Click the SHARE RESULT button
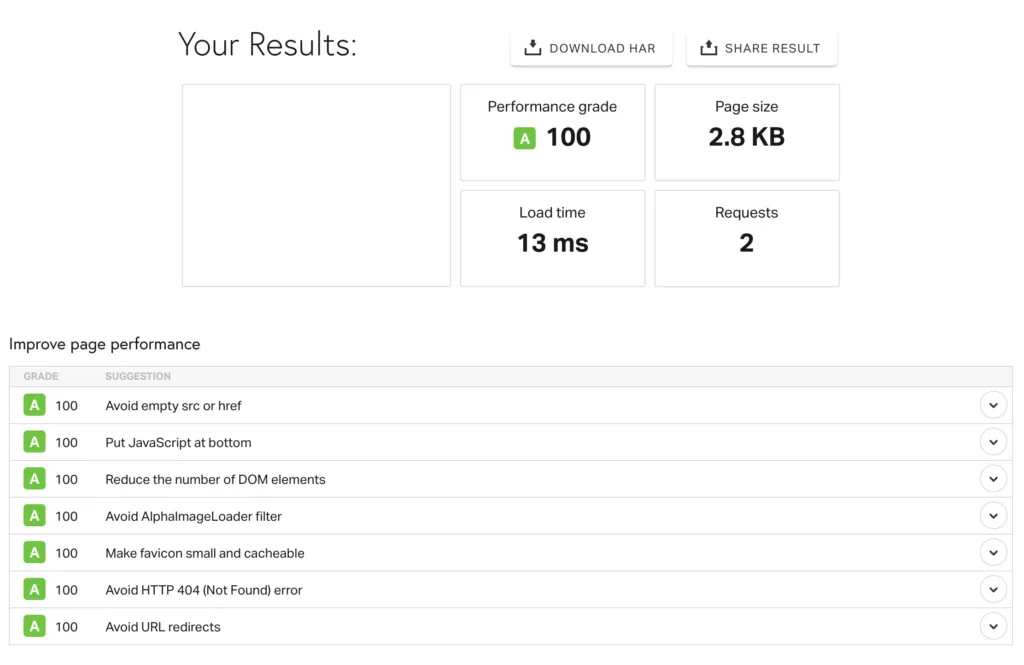This screenshot has height=665, width=1024. click(762, 46)
